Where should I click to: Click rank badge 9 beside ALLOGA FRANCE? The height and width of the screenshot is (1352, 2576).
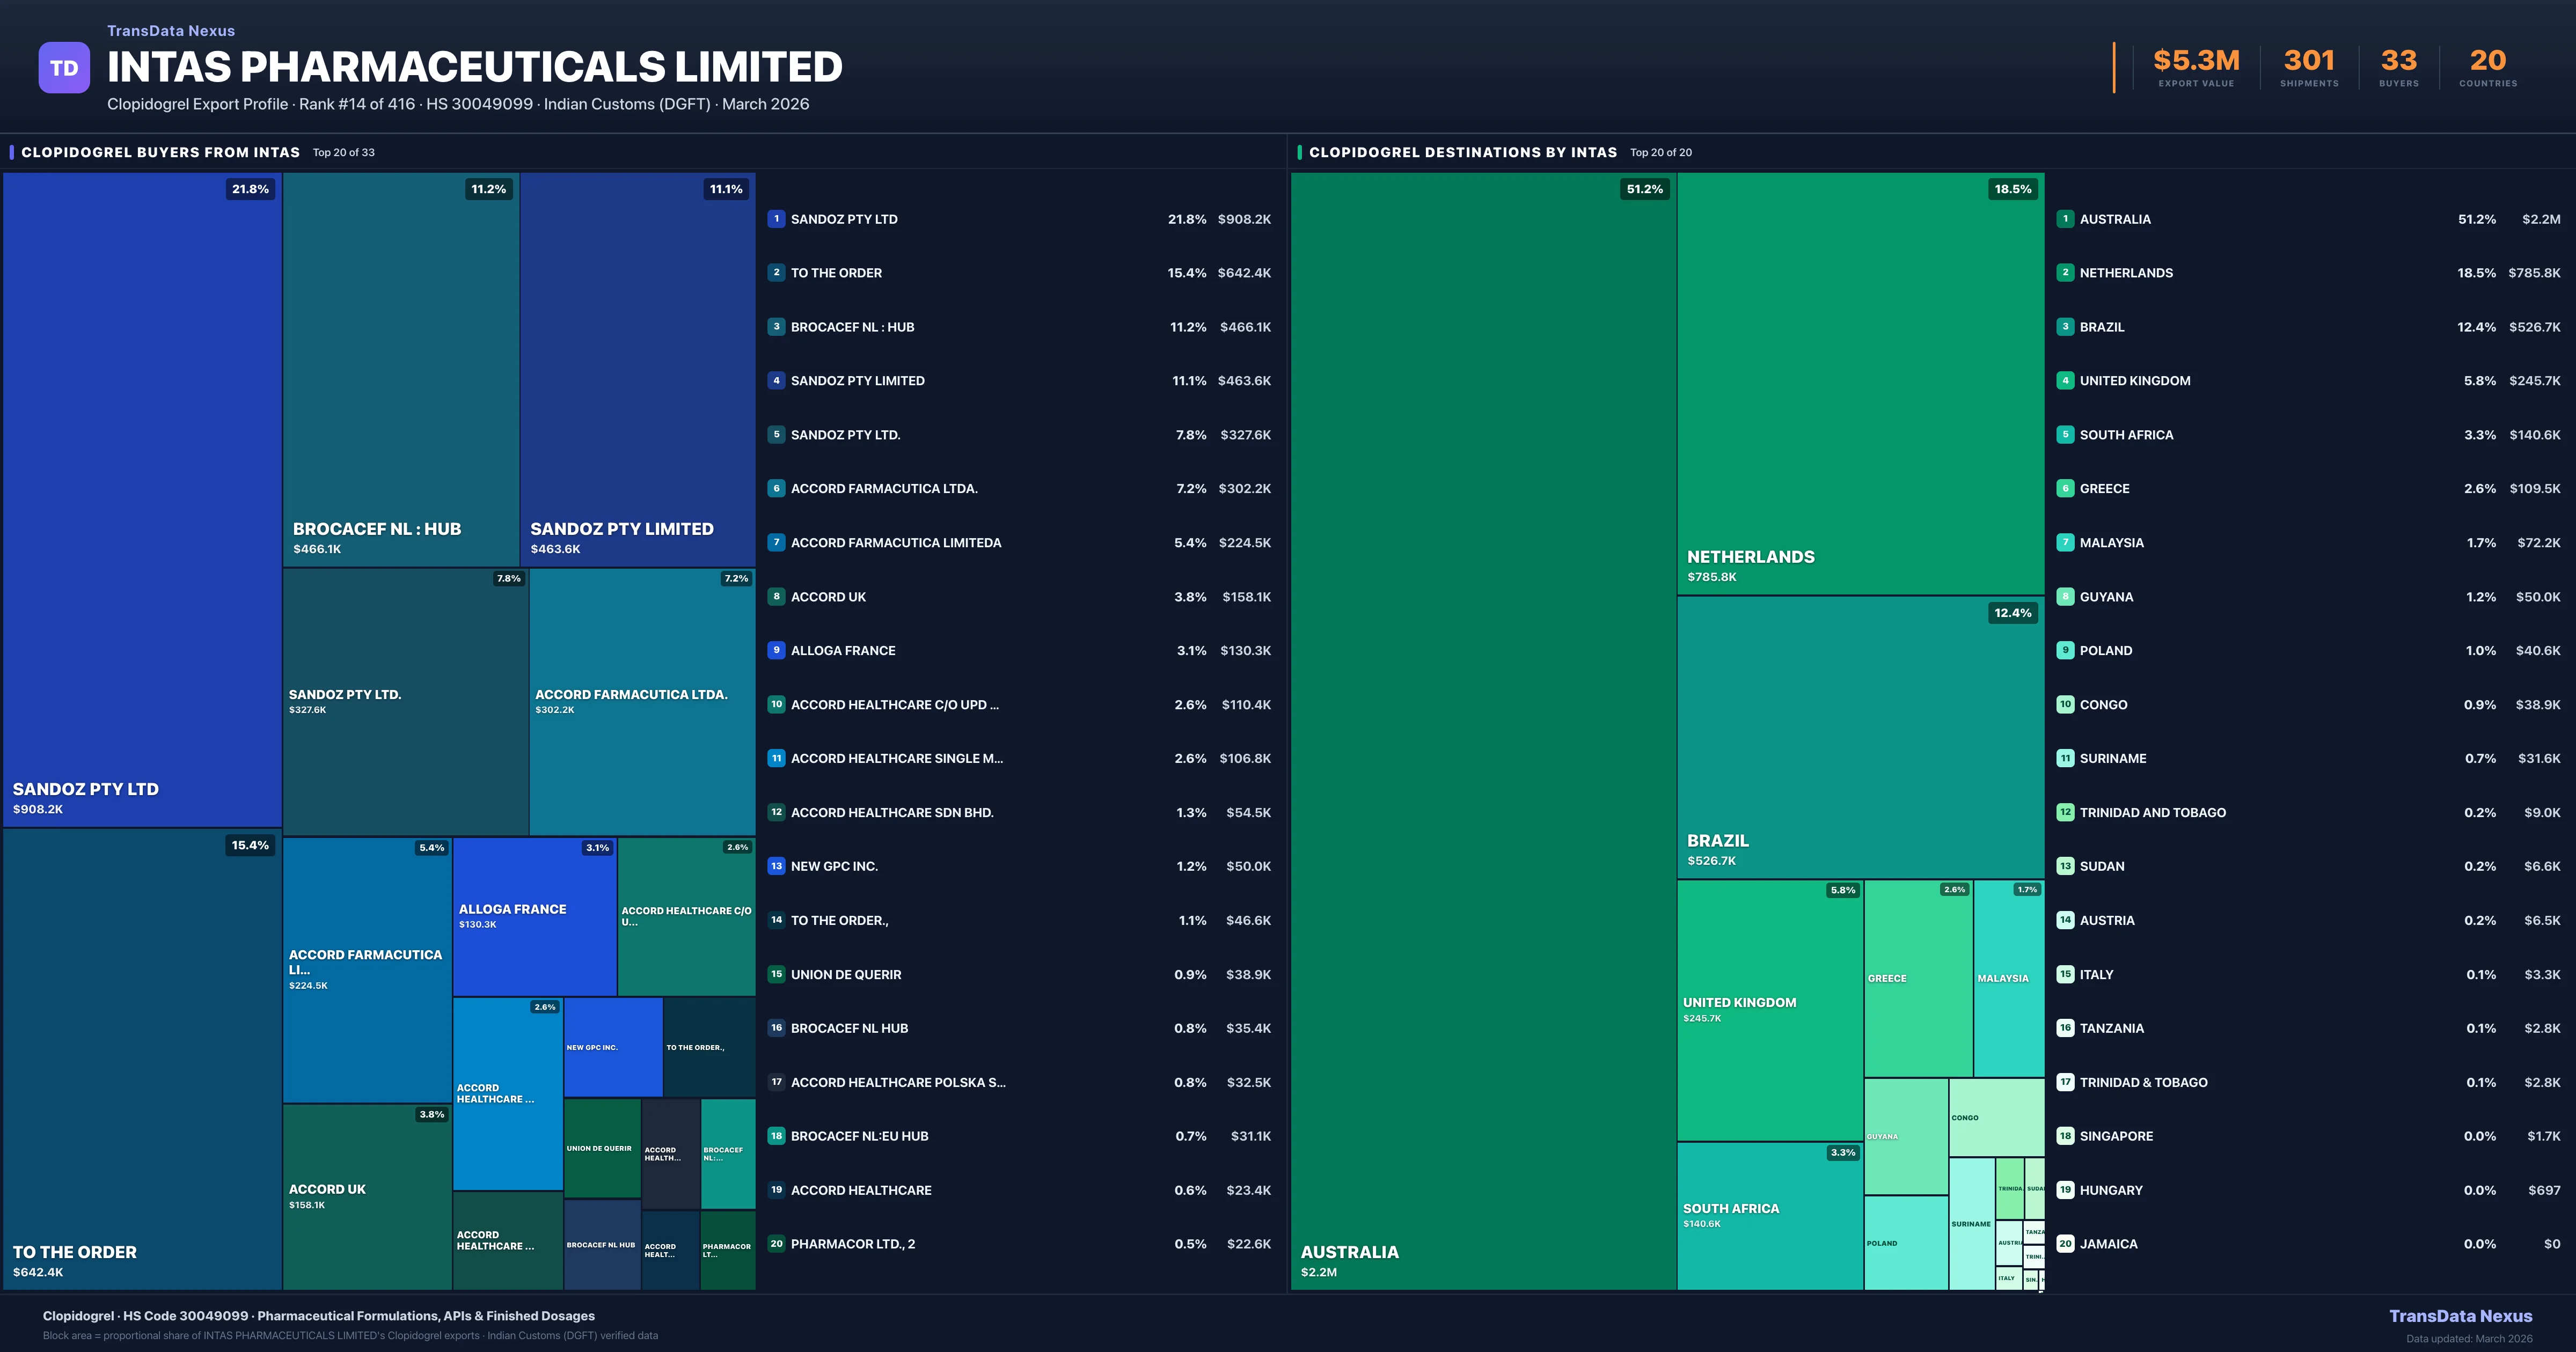click(776, 650)
